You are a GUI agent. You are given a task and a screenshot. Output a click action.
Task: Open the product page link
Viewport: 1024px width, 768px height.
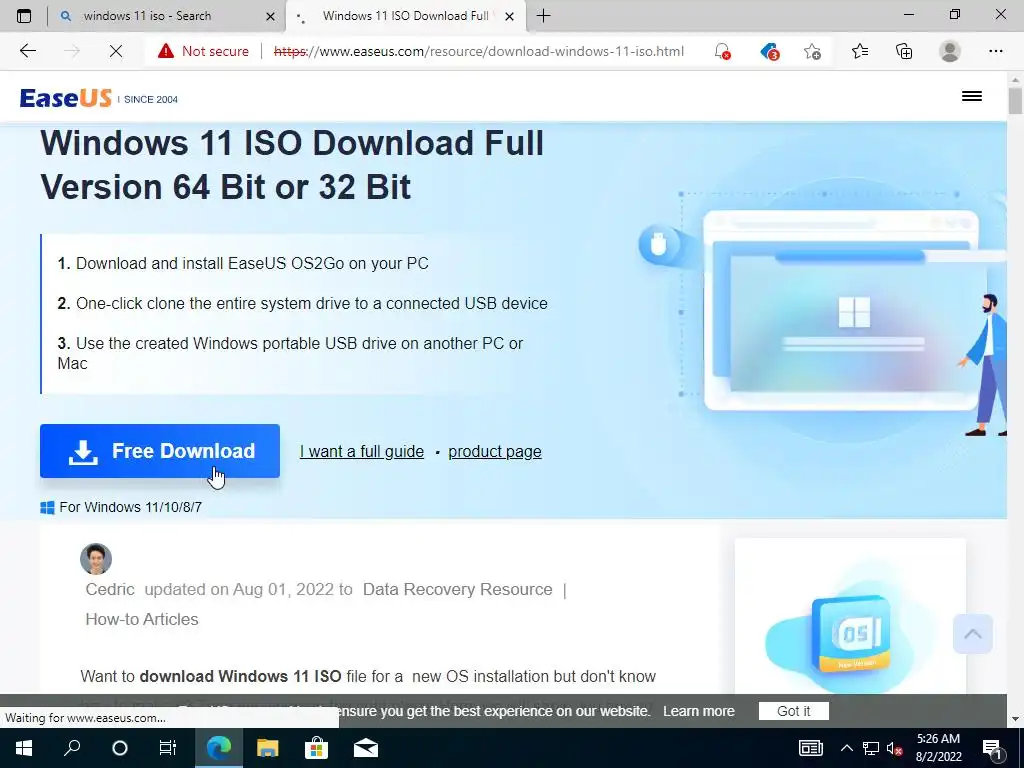coord(494,451)
